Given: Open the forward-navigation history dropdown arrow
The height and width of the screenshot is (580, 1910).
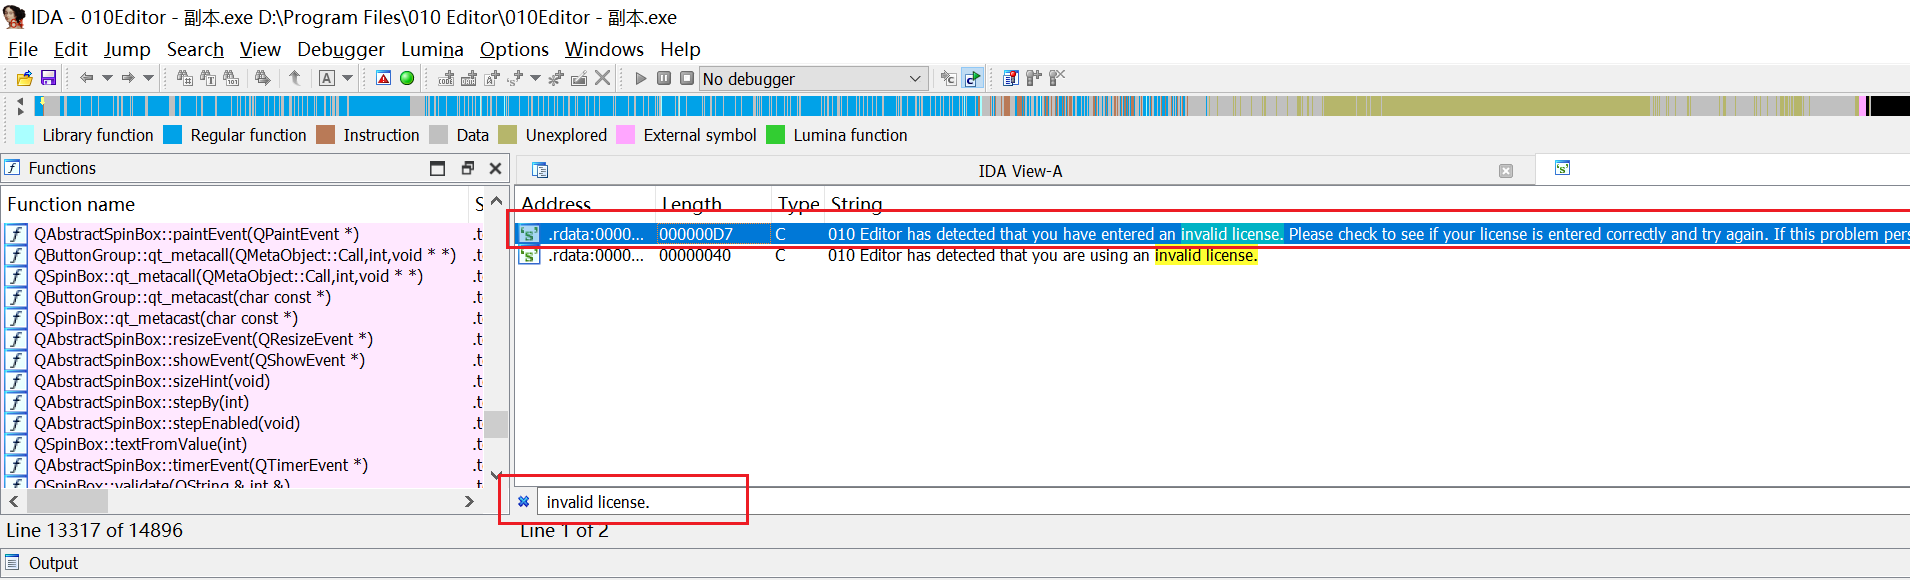Looking at the screenshot, I should click(x=148, y=78).
